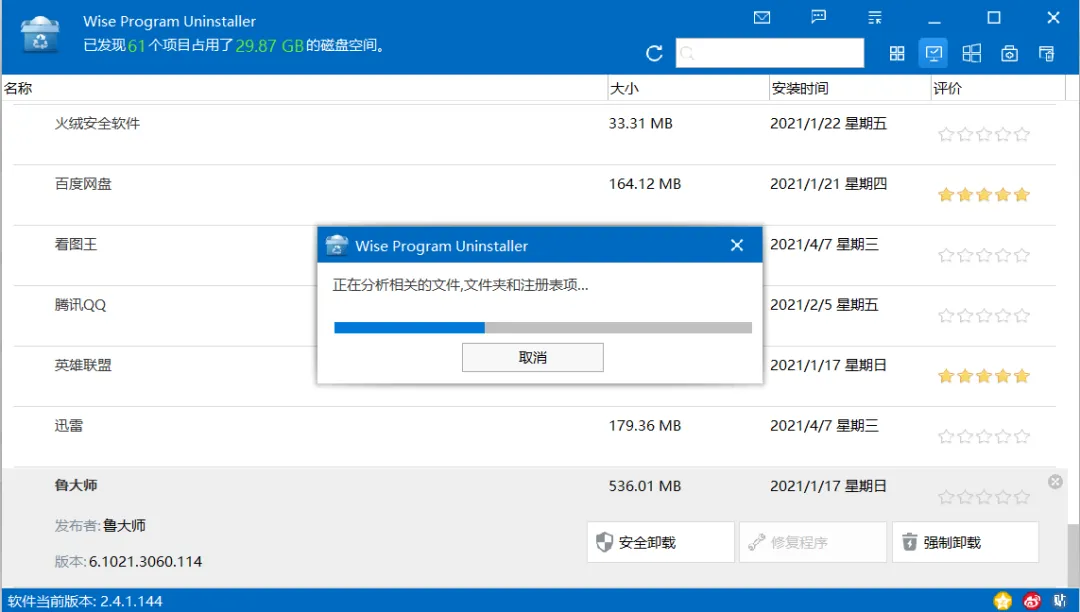Screen dimensions: 1080x612
Task: Click the star rating for 鲁大师
Action: pos(984,497)
